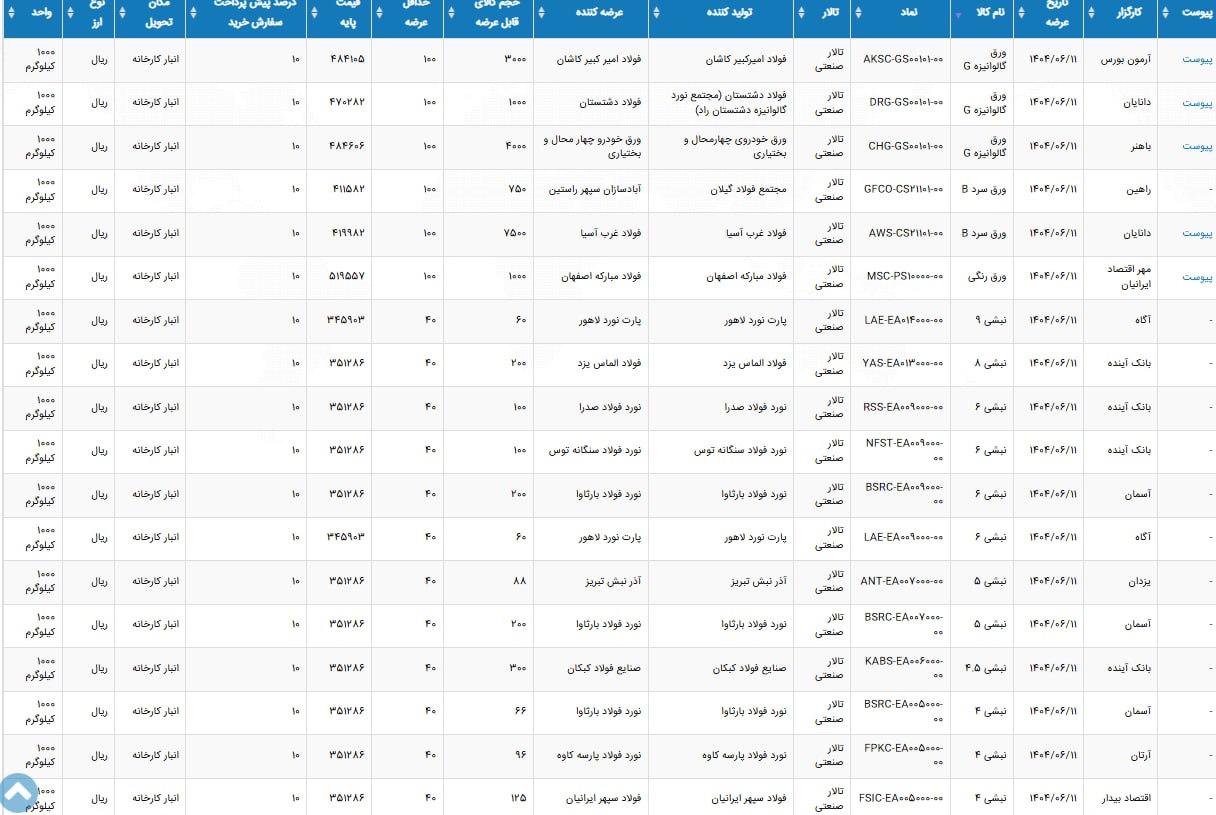Click producer مجتمع فولاد گیلان

click(x=749, y=189)
